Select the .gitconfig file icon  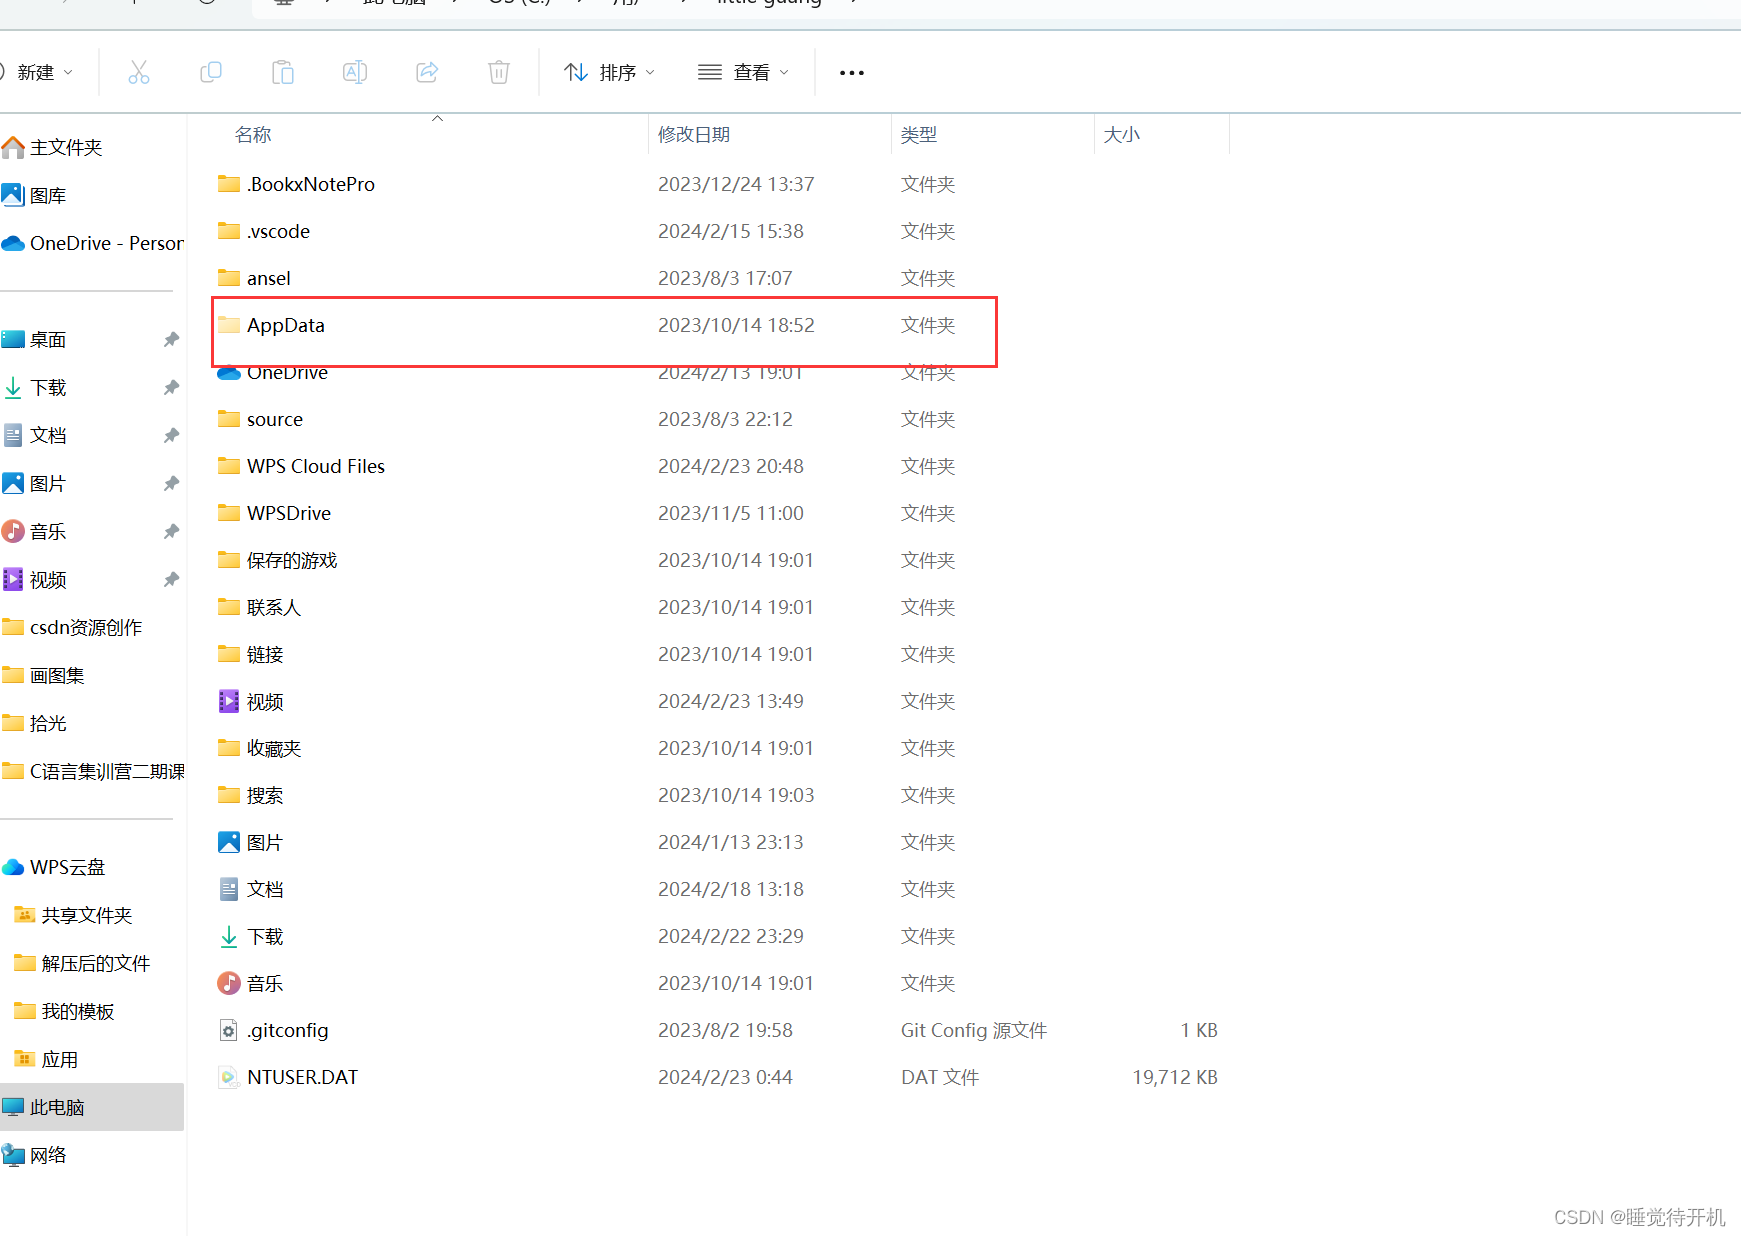point(229,1030)
